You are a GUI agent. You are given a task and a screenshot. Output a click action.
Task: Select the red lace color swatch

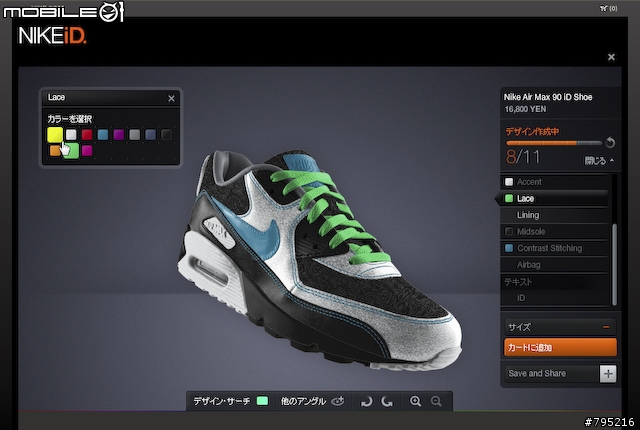click(x=87, y=135)
